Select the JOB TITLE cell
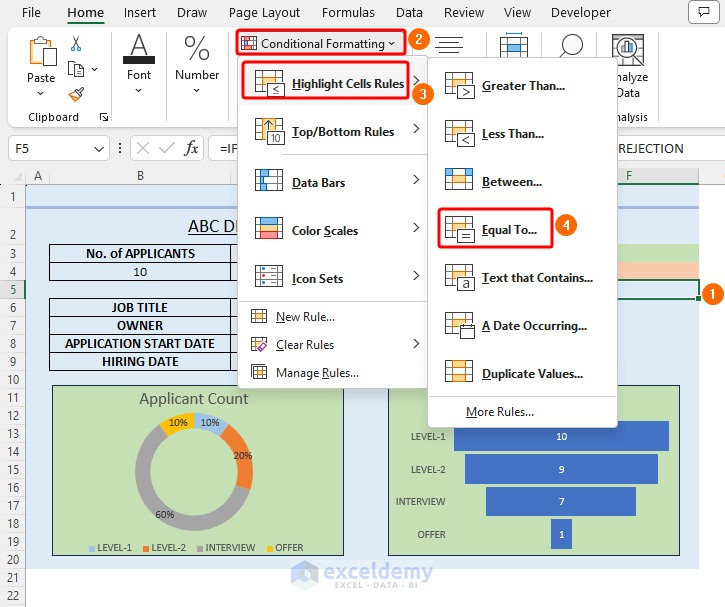Viewport: 725px width, 607px height. [x=140, y=307]
